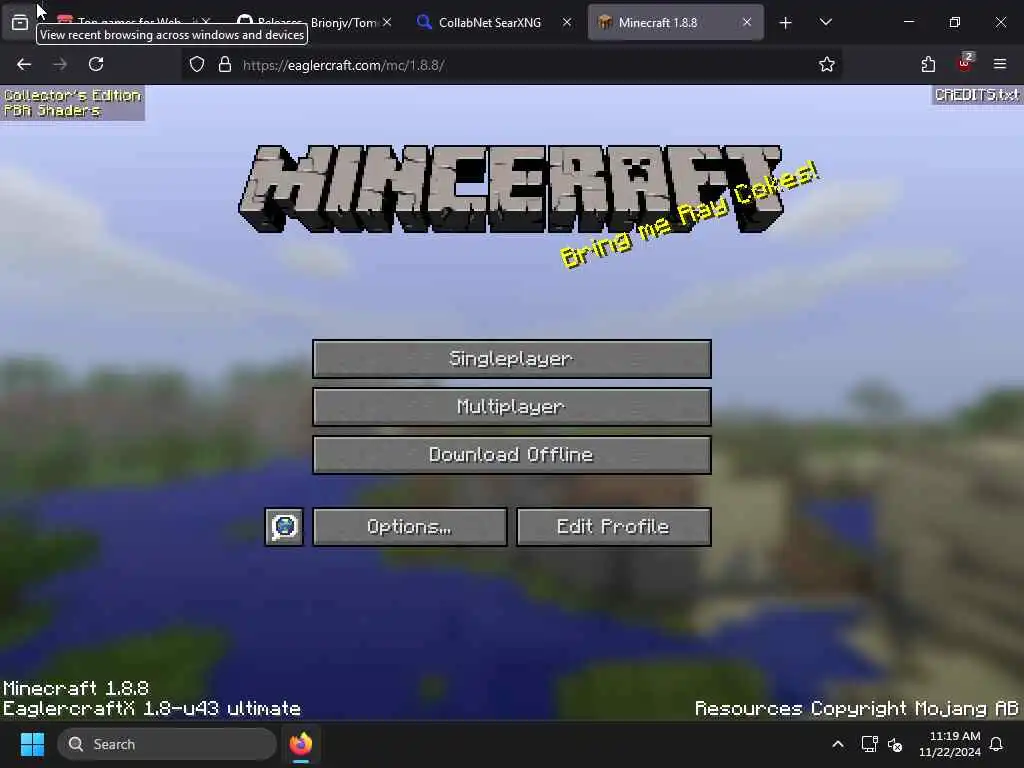Click Resources Copyright Mojang AB text
Viewport: 1024px width, 768px height.
point(857,709)
